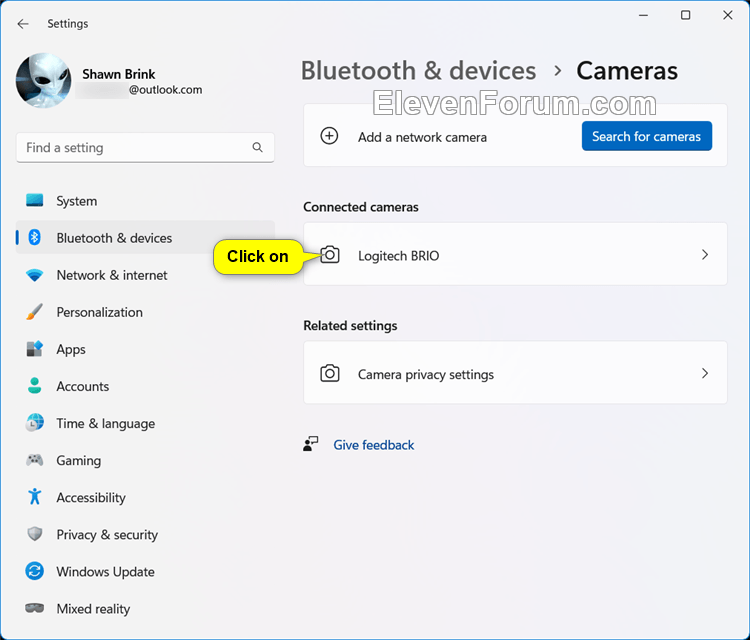750x640 pixels.
Task: Click the Accessibility figure icon
Action: pyautogui.click(x=34, y=497)
